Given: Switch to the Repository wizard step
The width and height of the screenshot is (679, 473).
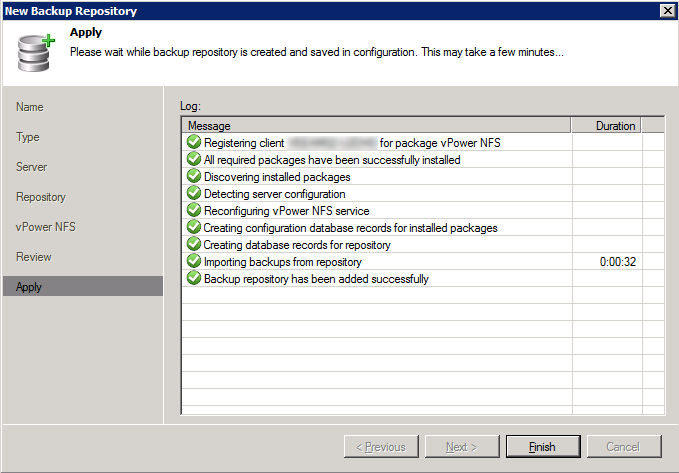Looking at the screenshot, I should 41,197.
